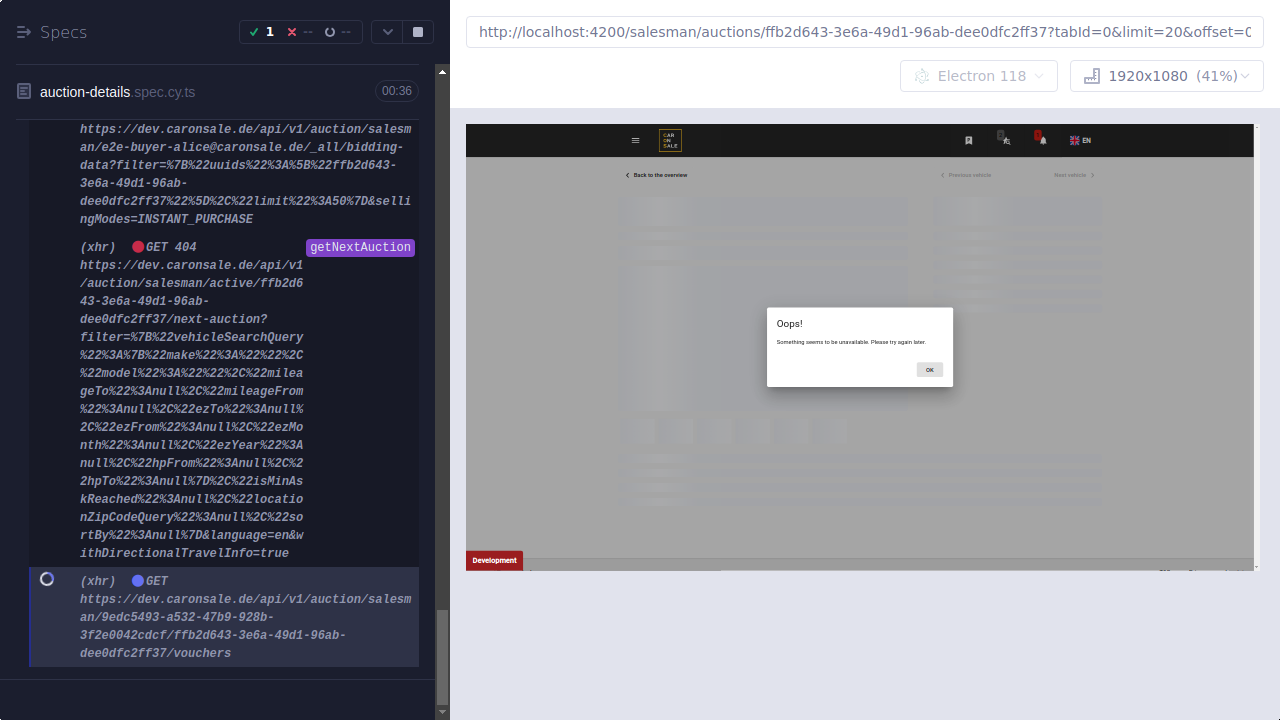Collapse the spec runner panel with the chevron
1280x720 pixels.
[387, 31]
